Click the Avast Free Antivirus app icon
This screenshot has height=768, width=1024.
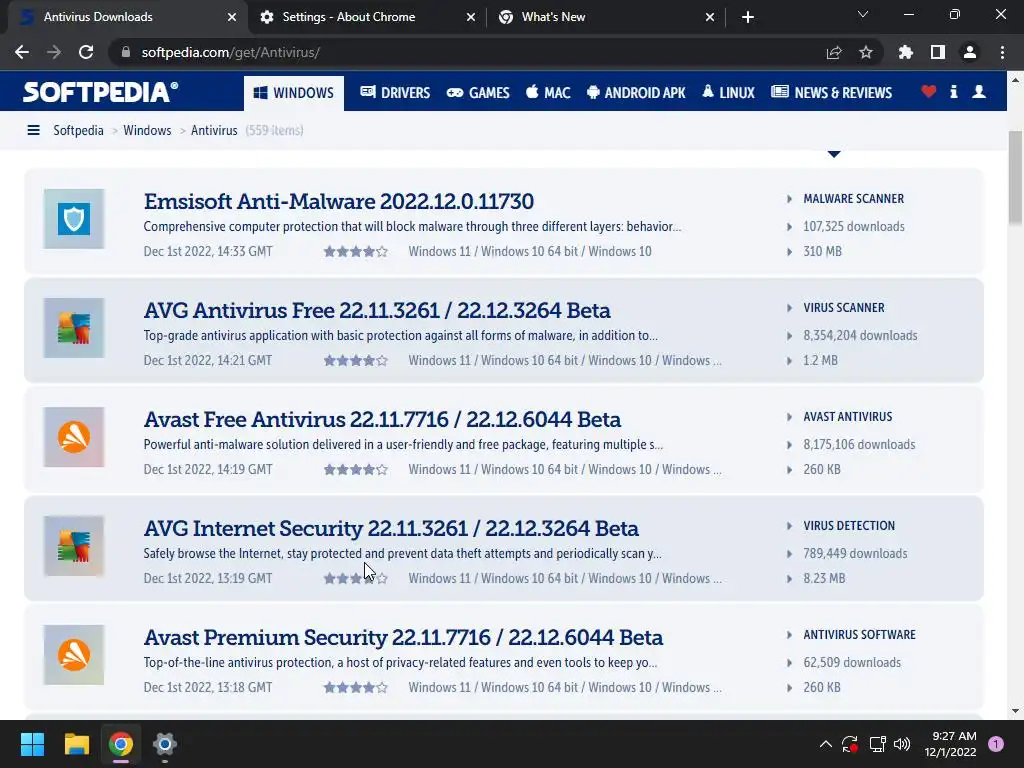pyautogui.click(x=74, y=437)
